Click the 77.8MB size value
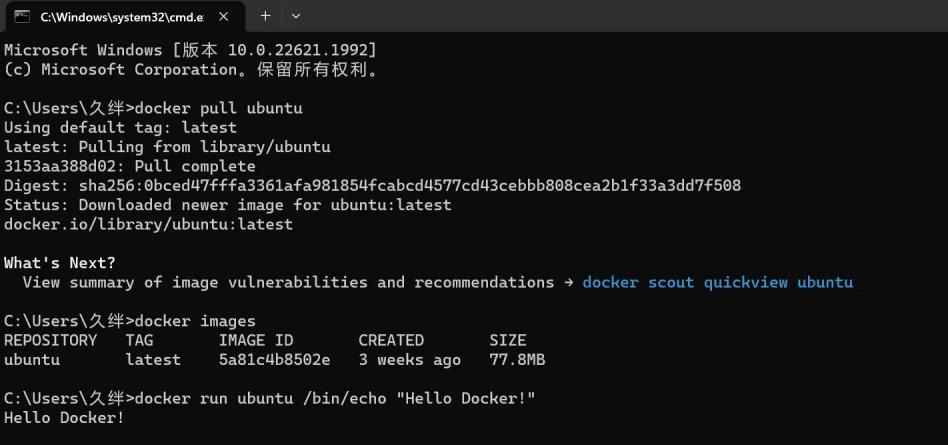 [x=517, y=360]
